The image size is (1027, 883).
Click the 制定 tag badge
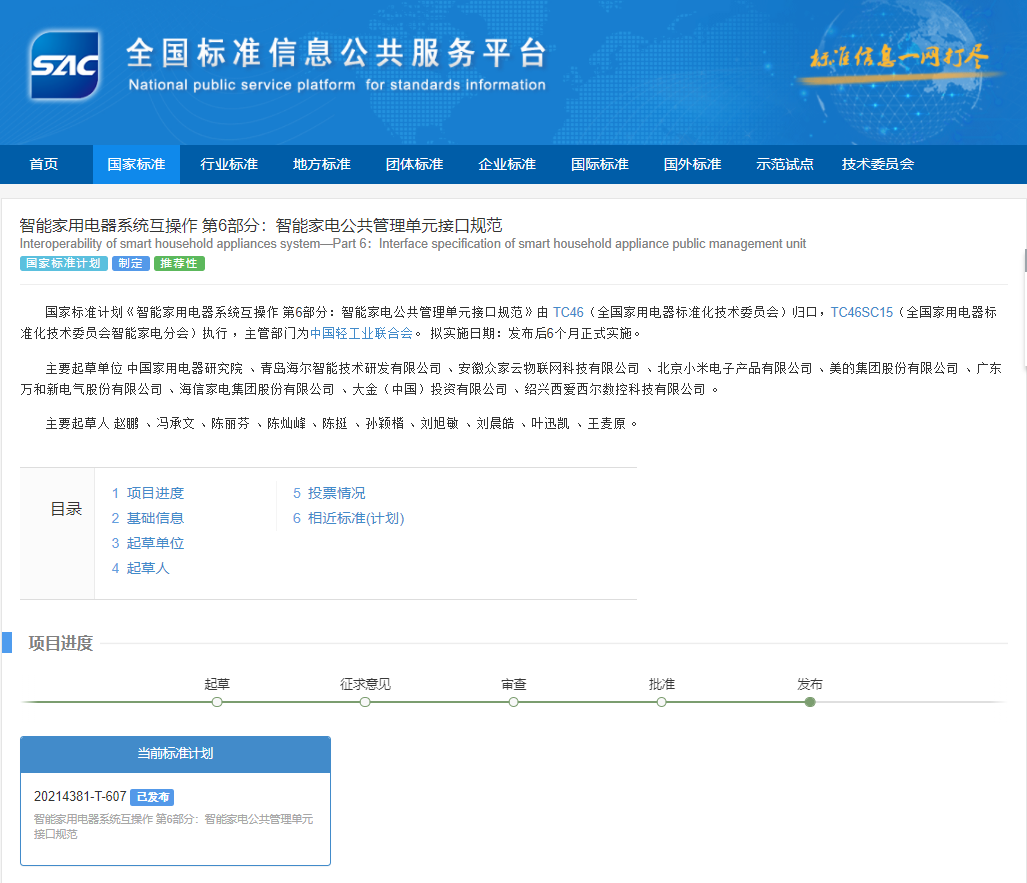coord(130,263)
